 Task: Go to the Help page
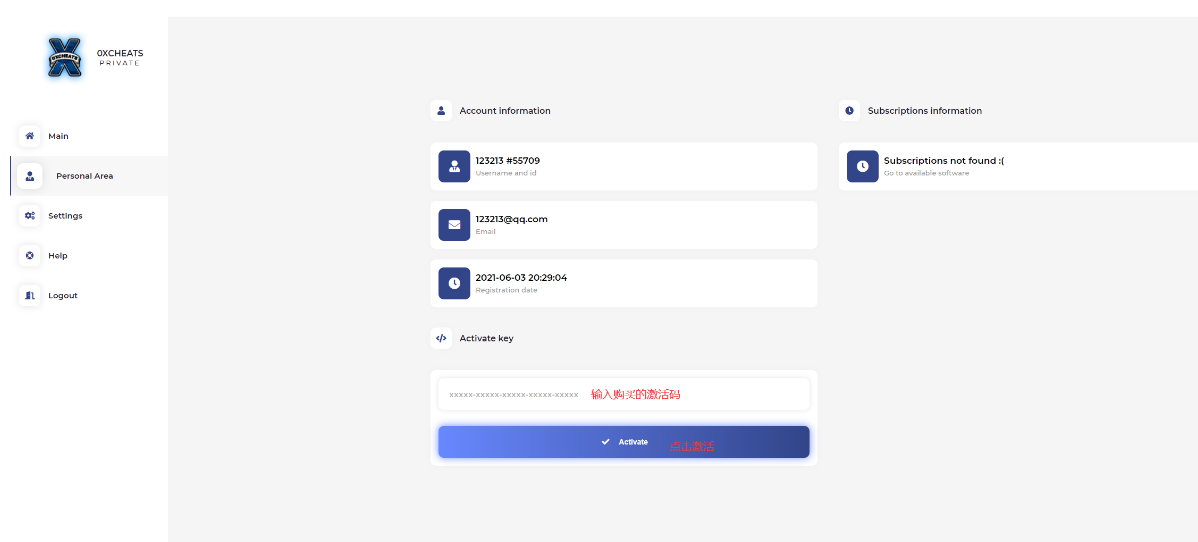[x=58, y=256]
